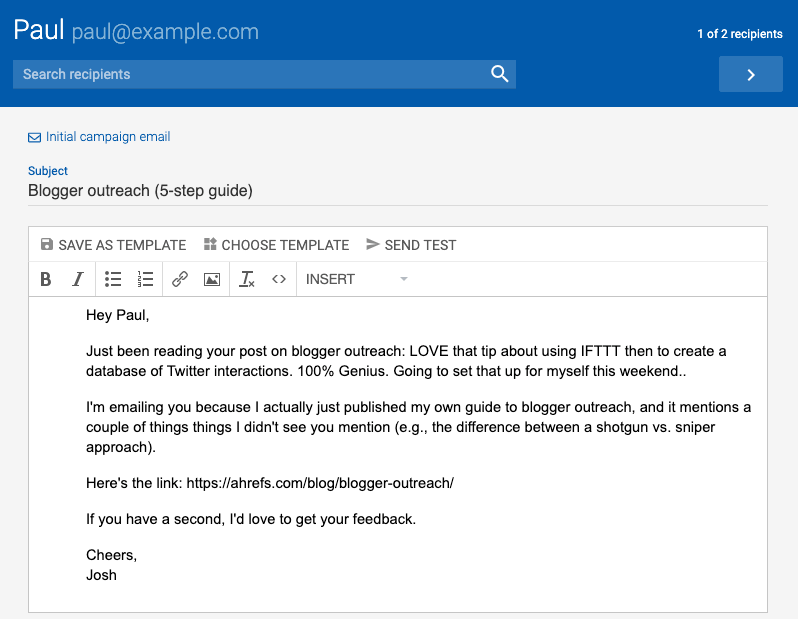Click the envelope icon beside campaign email

coord(35,137)
